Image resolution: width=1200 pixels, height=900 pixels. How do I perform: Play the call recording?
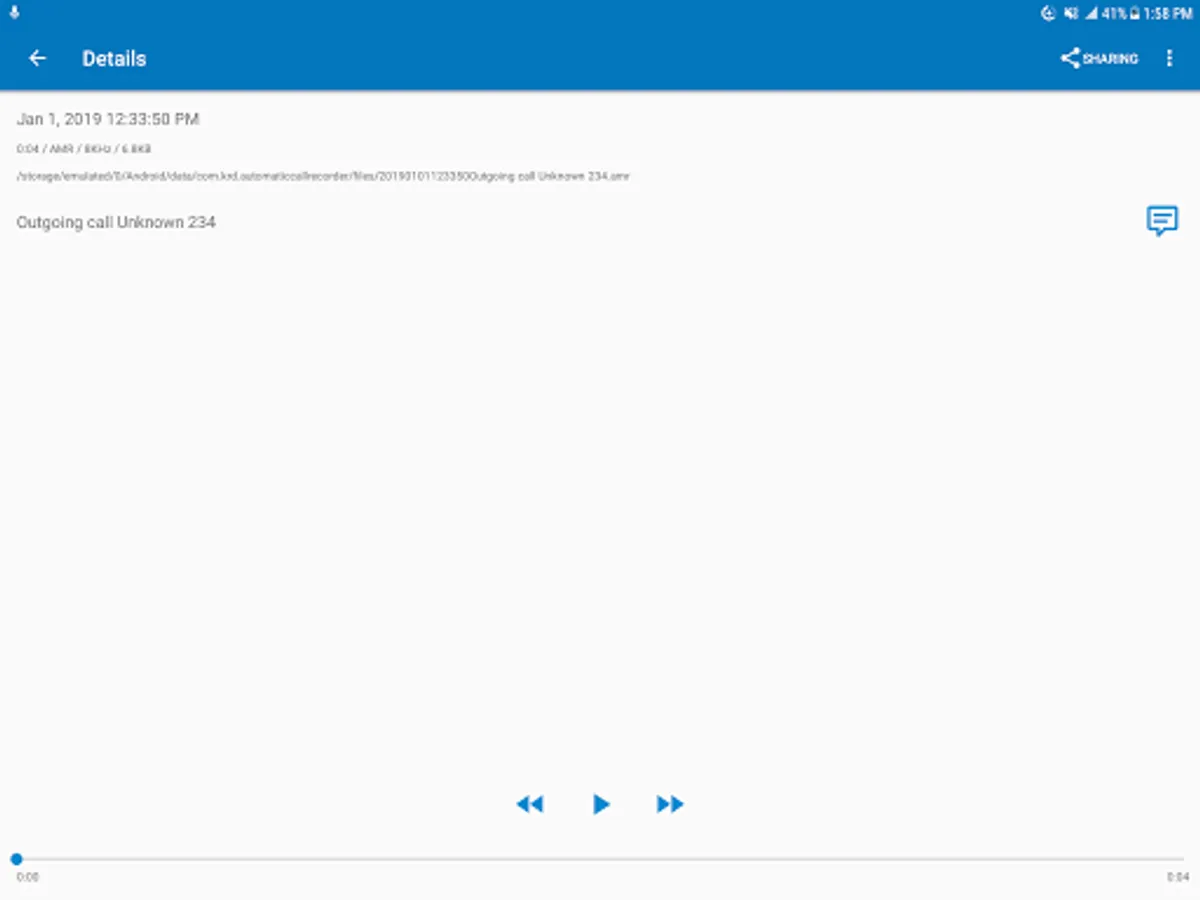[600, 804]
